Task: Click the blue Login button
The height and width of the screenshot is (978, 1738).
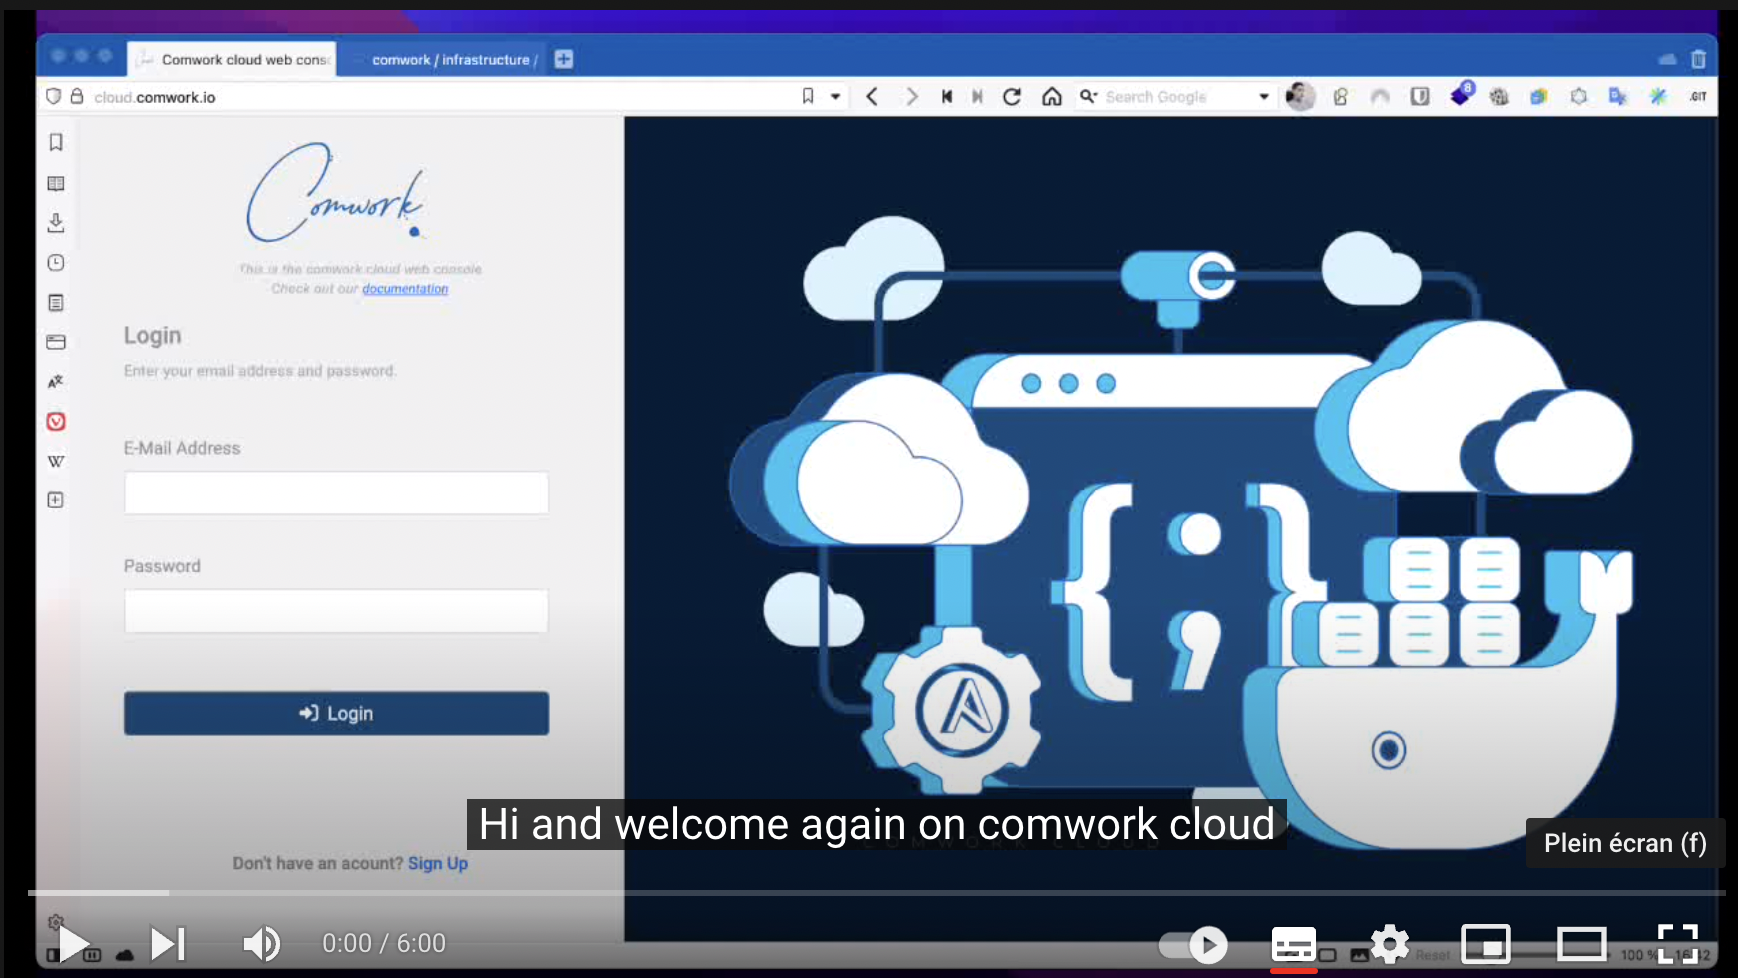Action: [336, 713]
